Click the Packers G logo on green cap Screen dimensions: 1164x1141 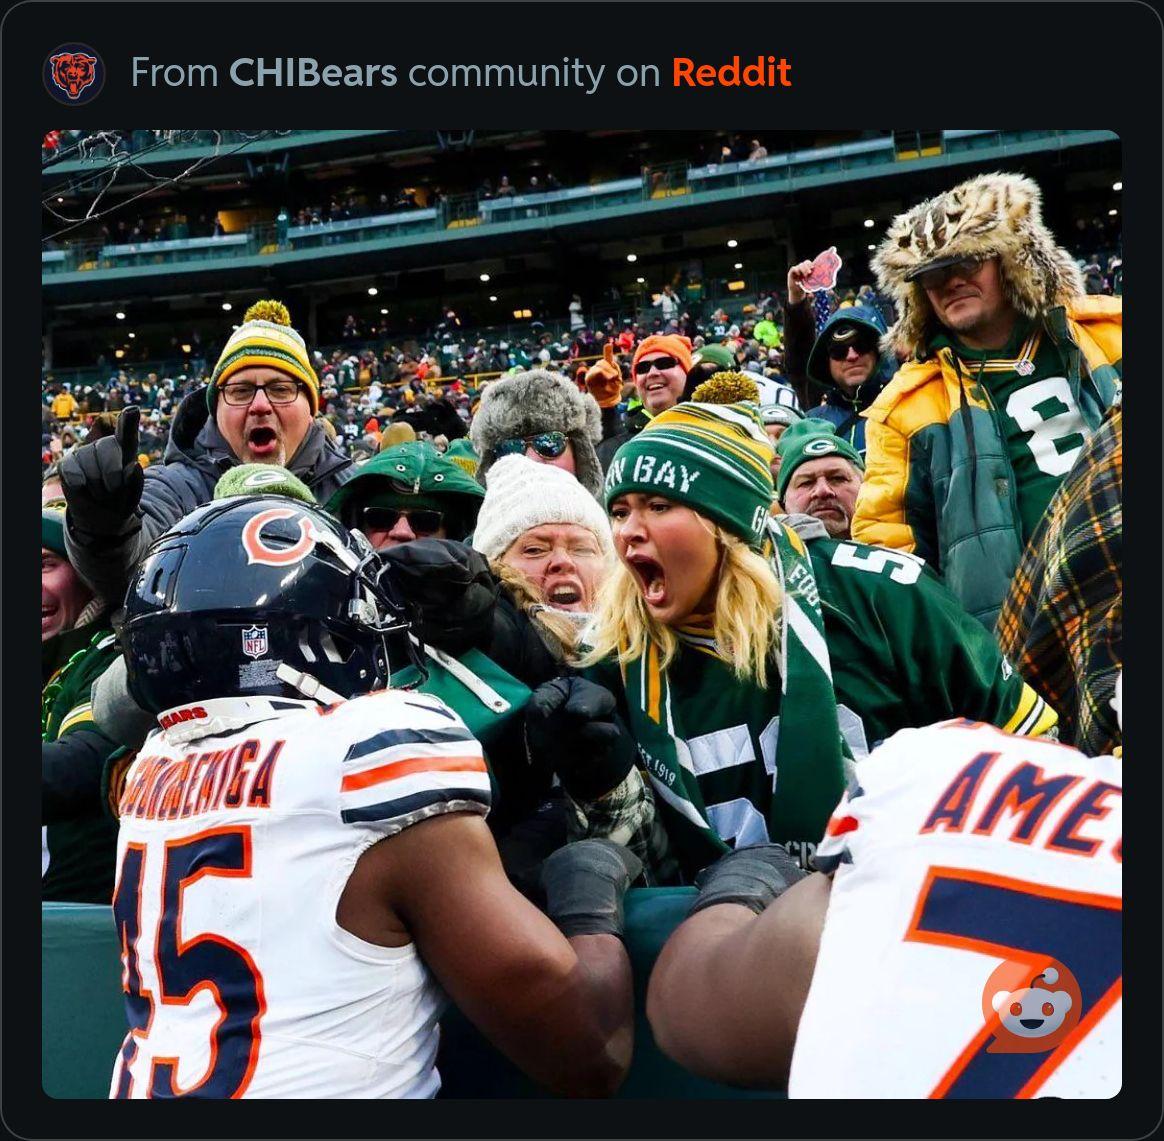(x=819, y=447)
